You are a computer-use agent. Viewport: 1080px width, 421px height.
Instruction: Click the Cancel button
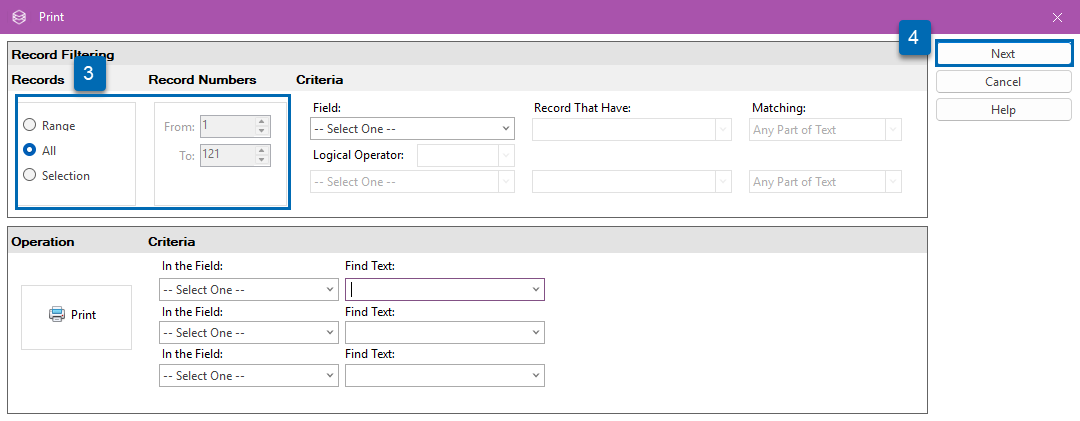click(x=1003, y=81)
